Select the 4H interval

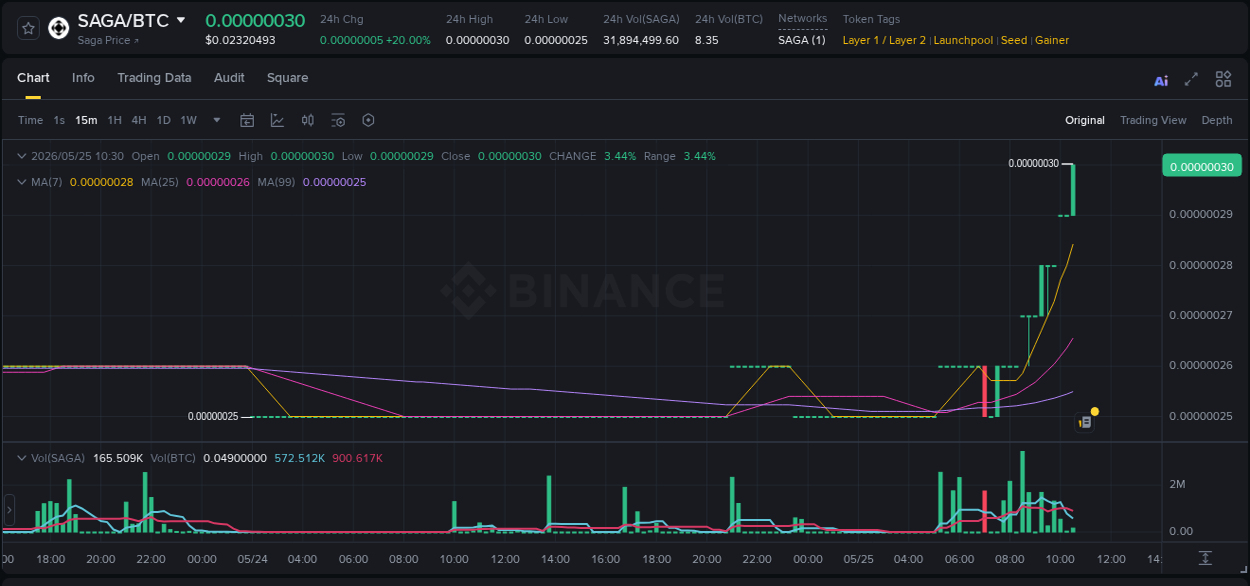pyautogui.click(x=139, y=120)
